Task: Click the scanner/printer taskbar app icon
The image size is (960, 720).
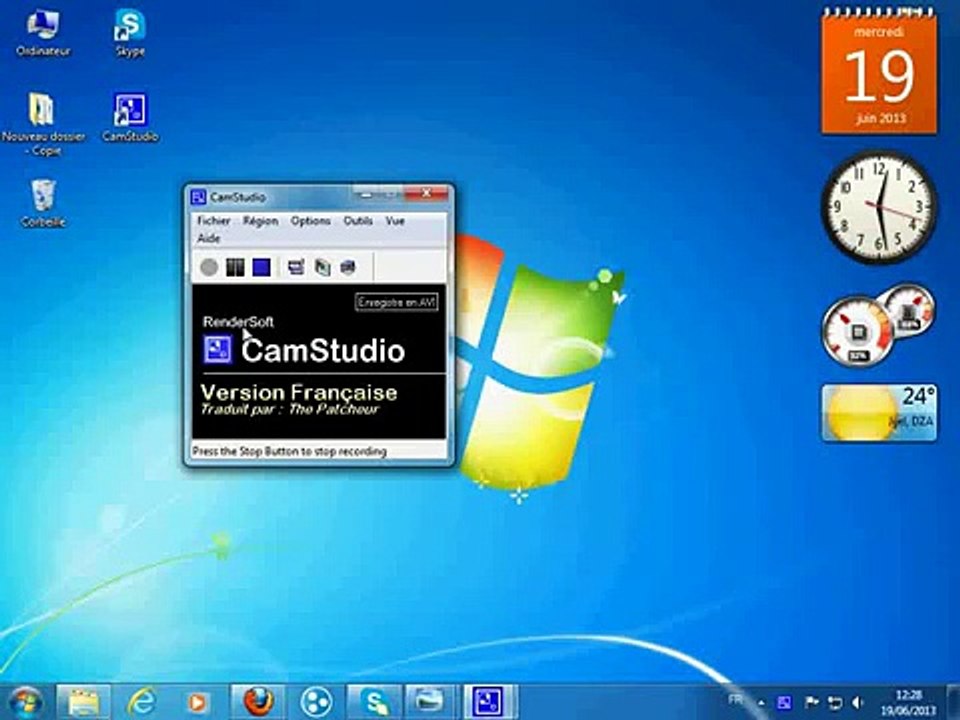Action: coord(429,702)
